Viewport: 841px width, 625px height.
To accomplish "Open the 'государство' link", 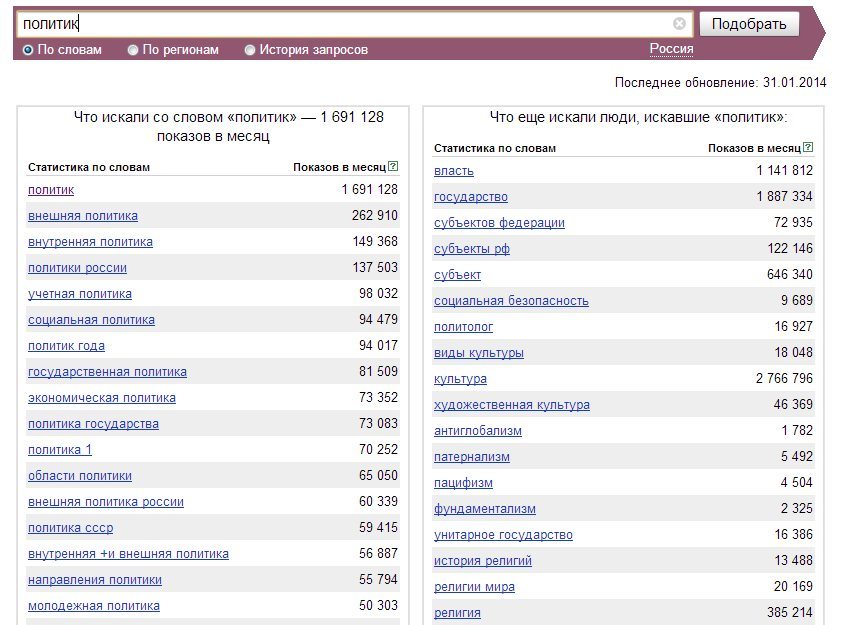I will click(x=470, y=197).
